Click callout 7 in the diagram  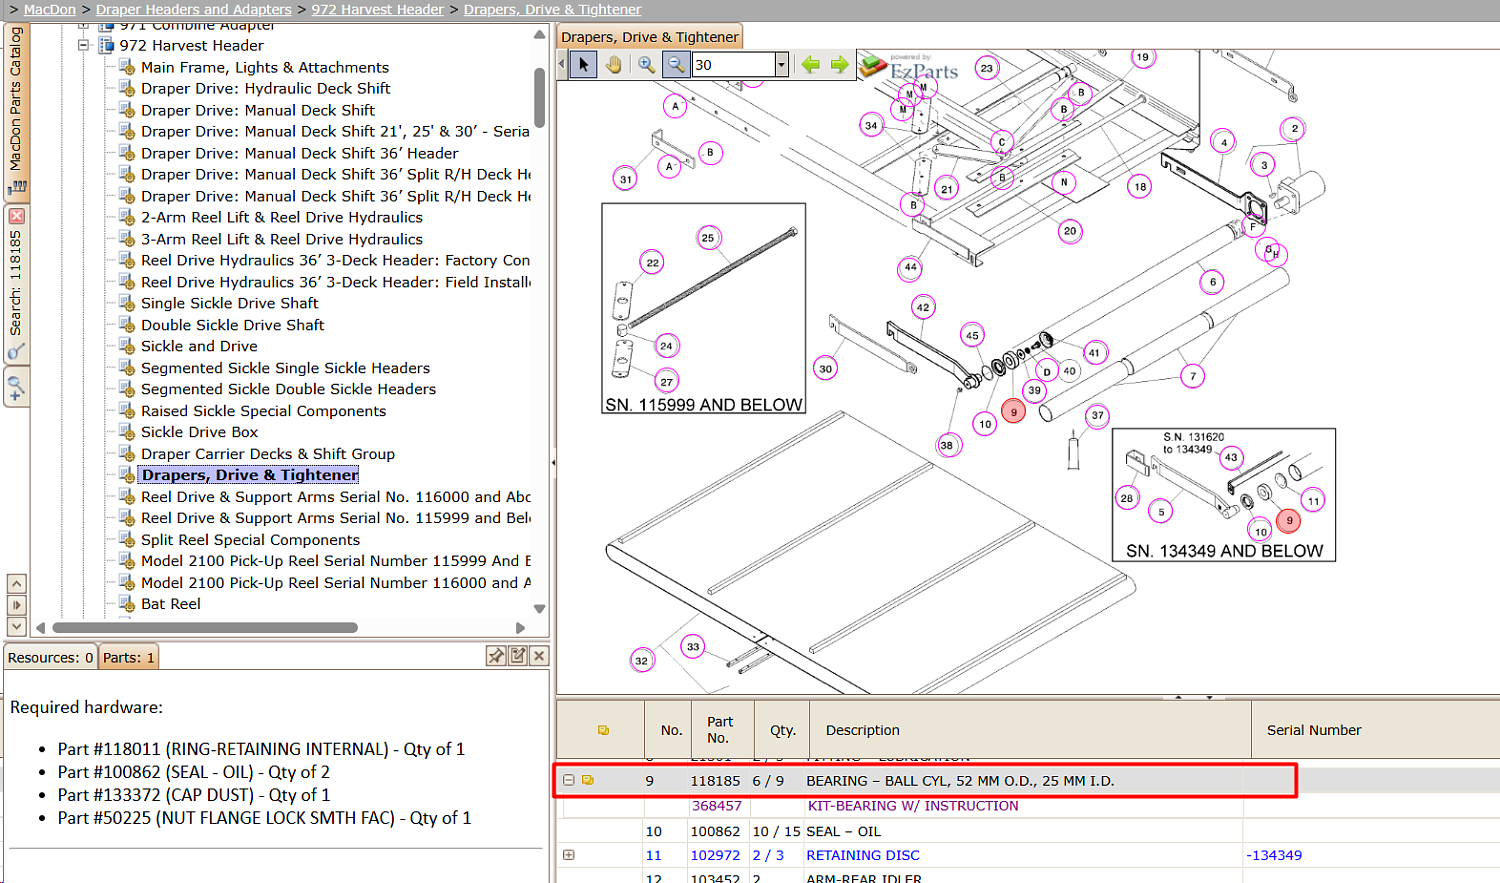point(1192,376)
